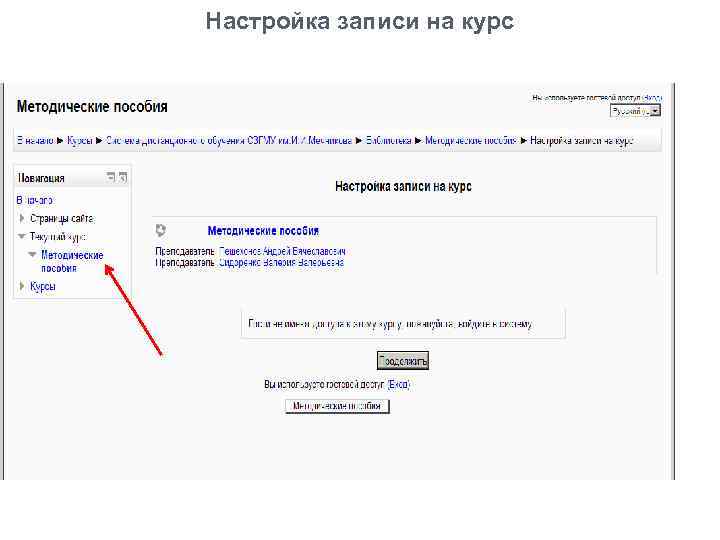Open Методические пособия in the navigation tree

(x=72, y=261)
